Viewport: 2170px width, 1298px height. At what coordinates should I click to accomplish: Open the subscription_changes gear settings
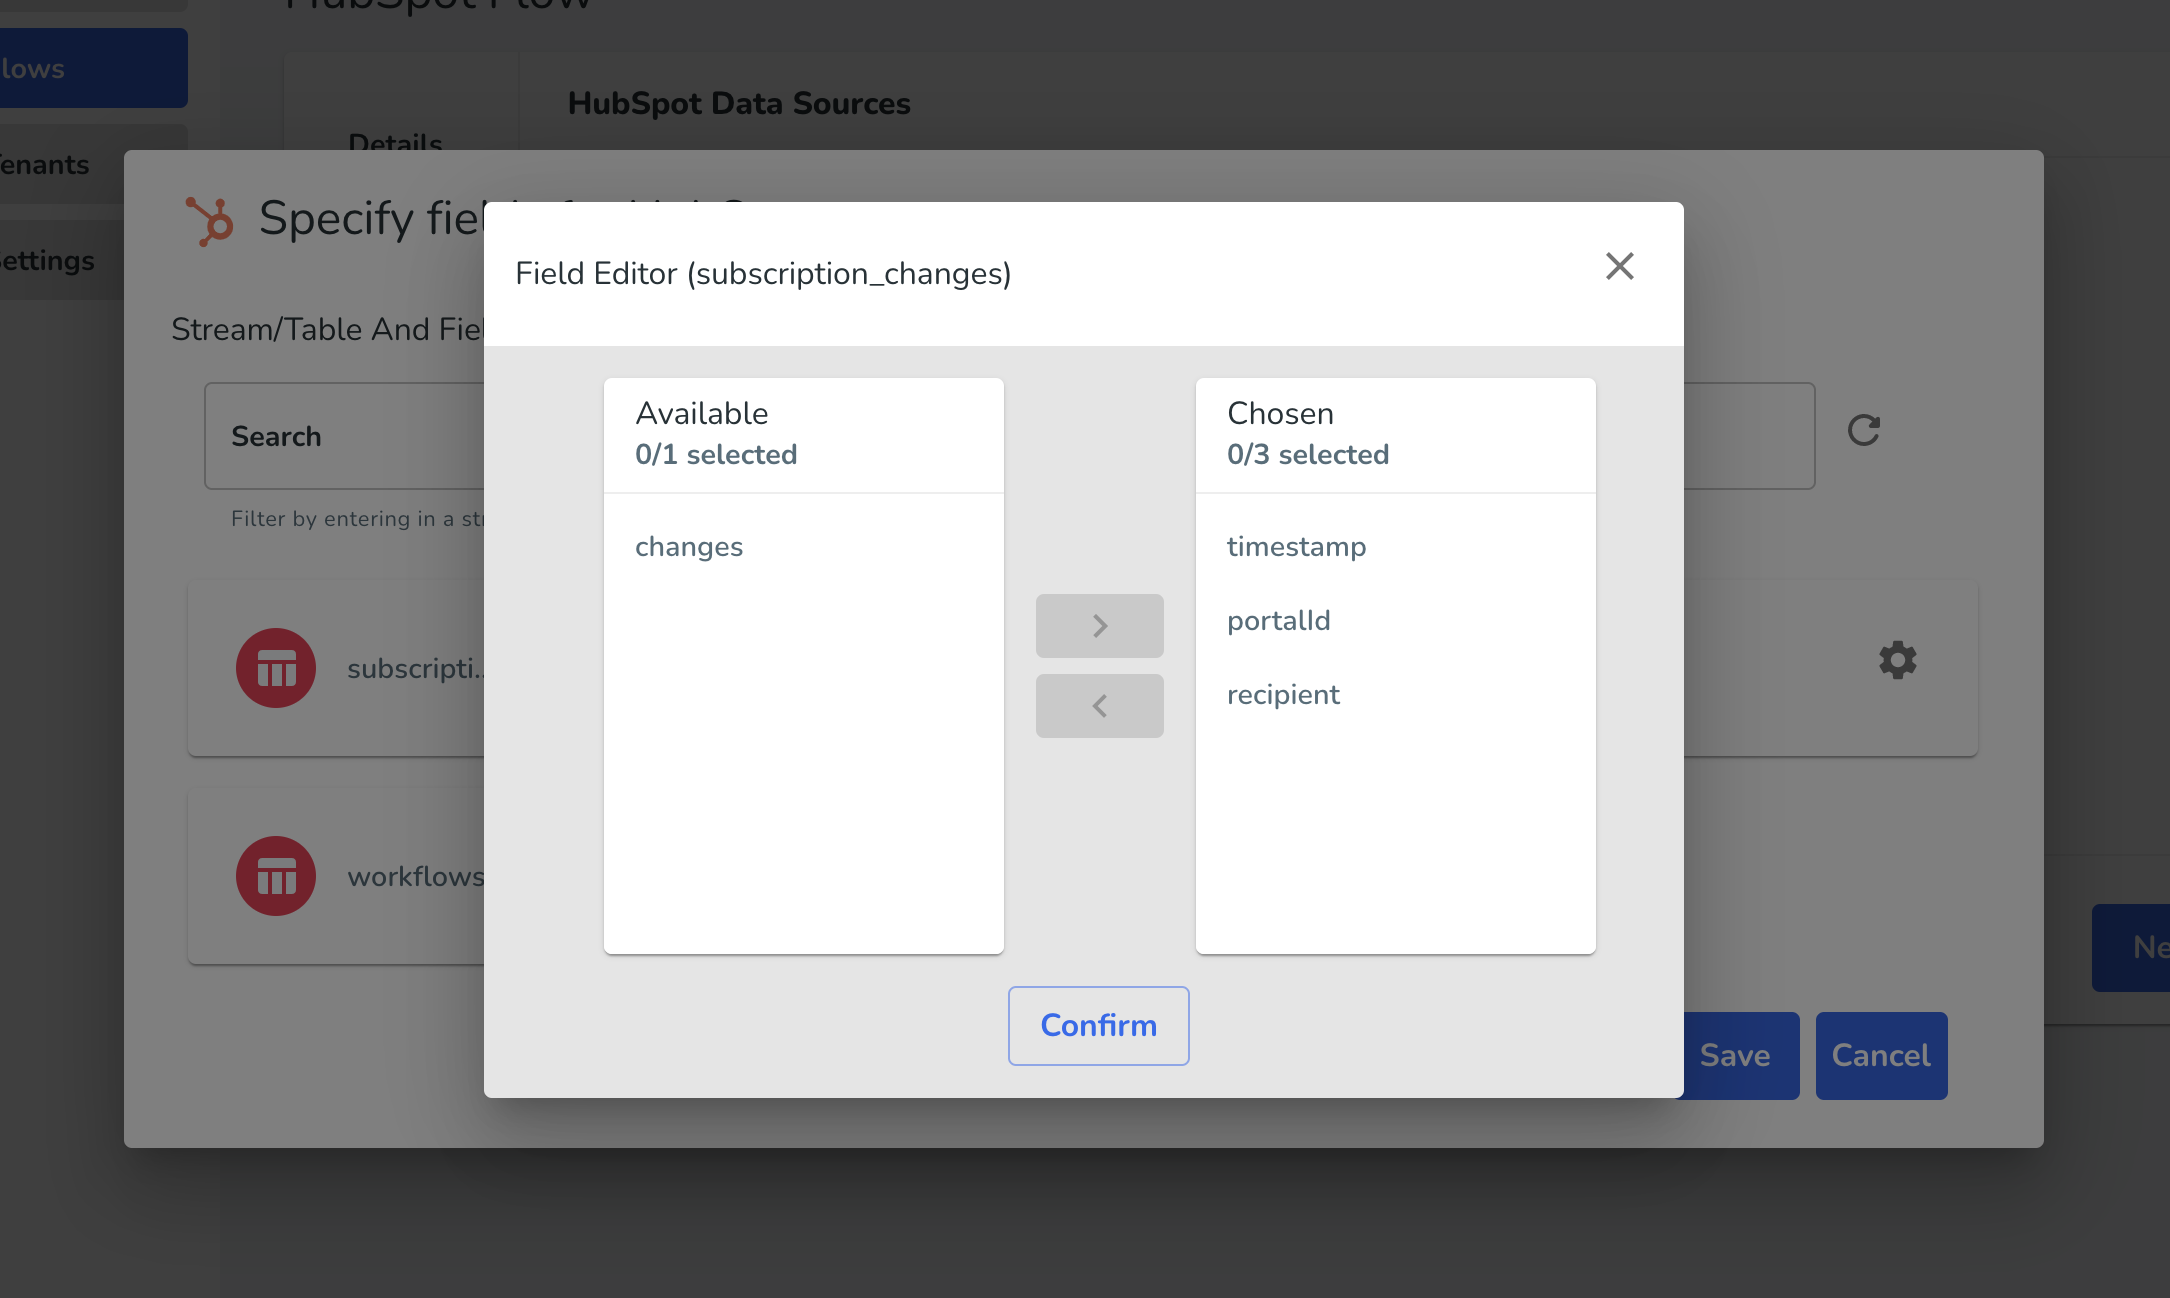(x=1897, y=660)
